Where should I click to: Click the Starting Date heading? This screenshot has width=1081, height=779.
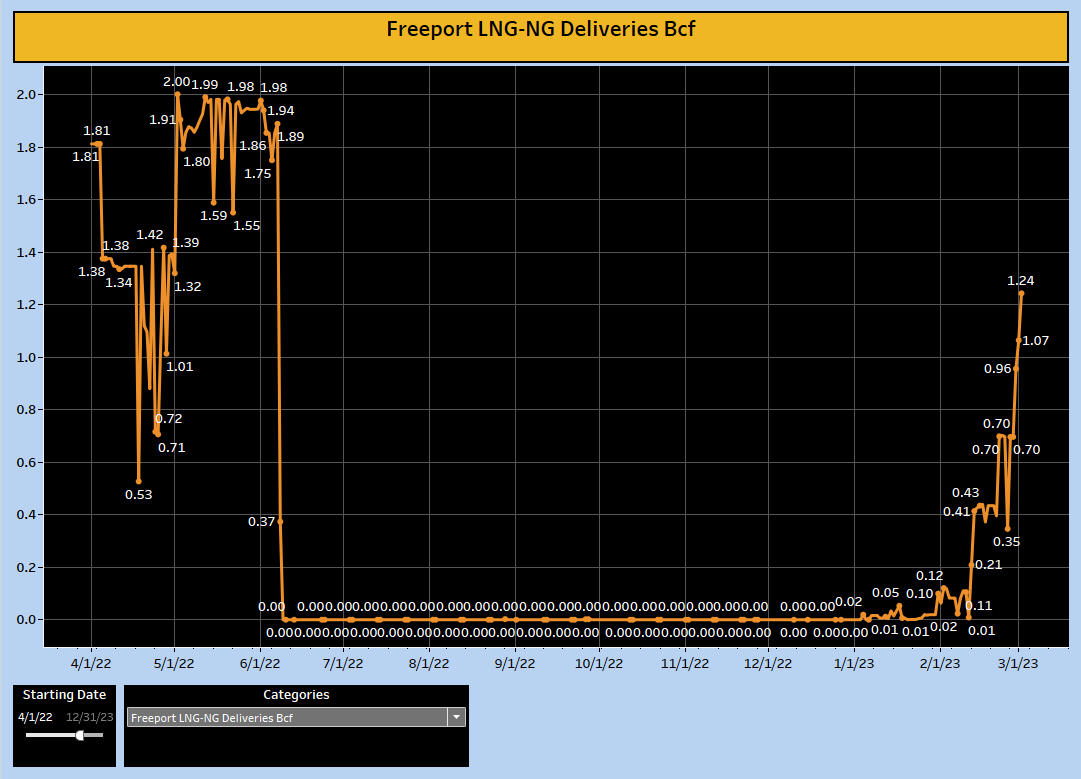(64, 695)
